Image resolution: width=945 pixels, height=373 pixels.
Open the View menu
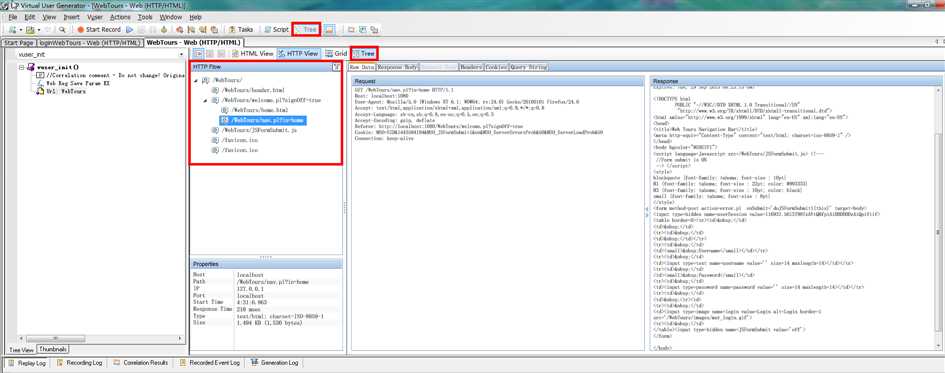point(49,17)
